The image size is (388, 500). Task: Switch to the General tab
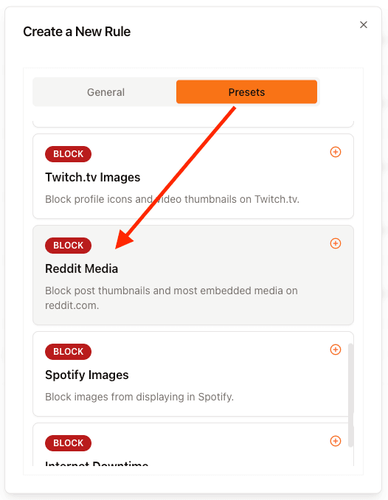pos(106,92)
